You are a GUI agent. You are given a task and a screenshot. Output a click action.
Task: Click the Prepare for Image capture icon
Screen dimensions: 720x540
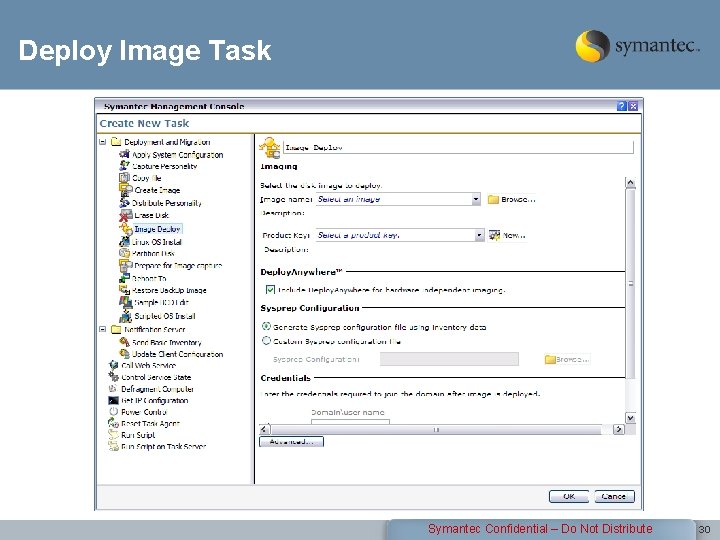(126, 265)
